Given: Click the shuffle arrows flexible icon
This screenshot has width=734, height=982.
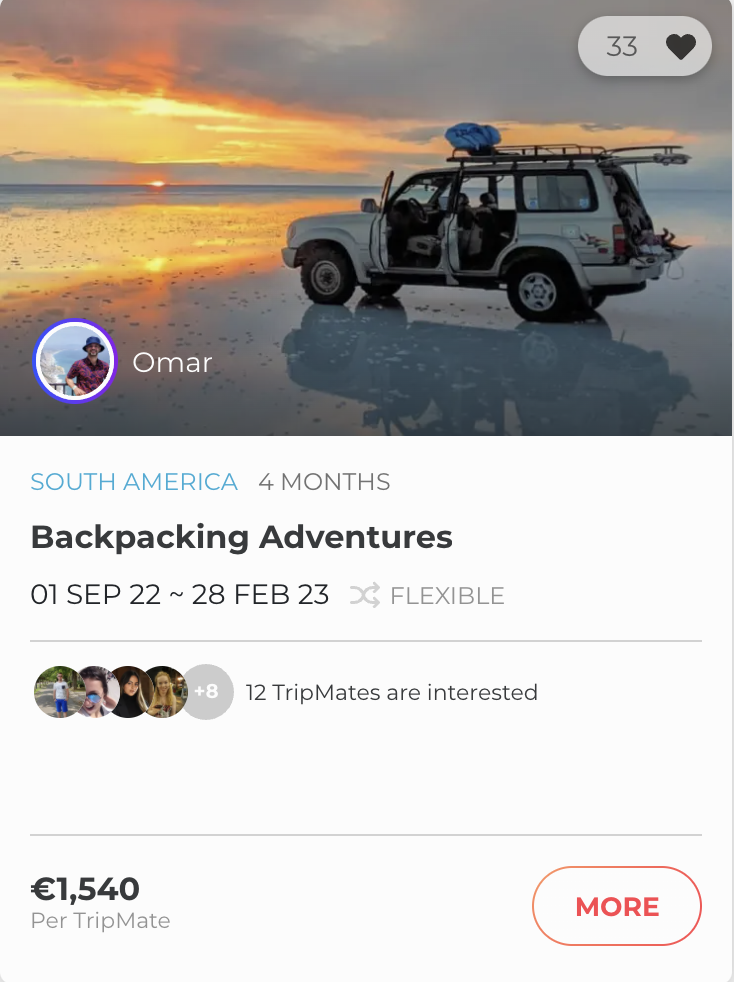Looking at the screenshot, I should point(364,596).
